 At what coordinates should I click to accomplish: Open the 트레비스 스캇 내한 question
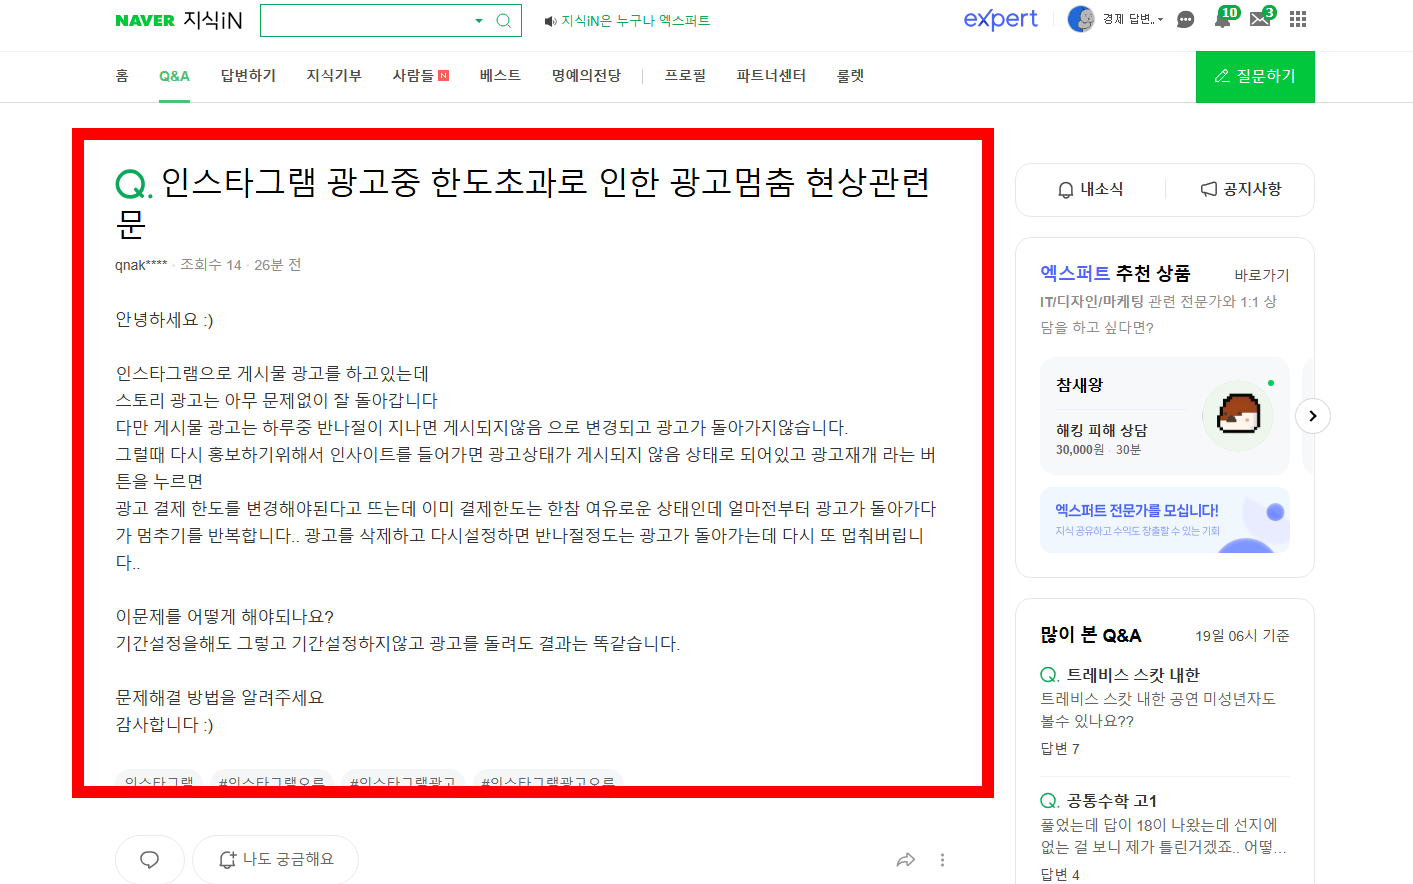pos(1133,675)
